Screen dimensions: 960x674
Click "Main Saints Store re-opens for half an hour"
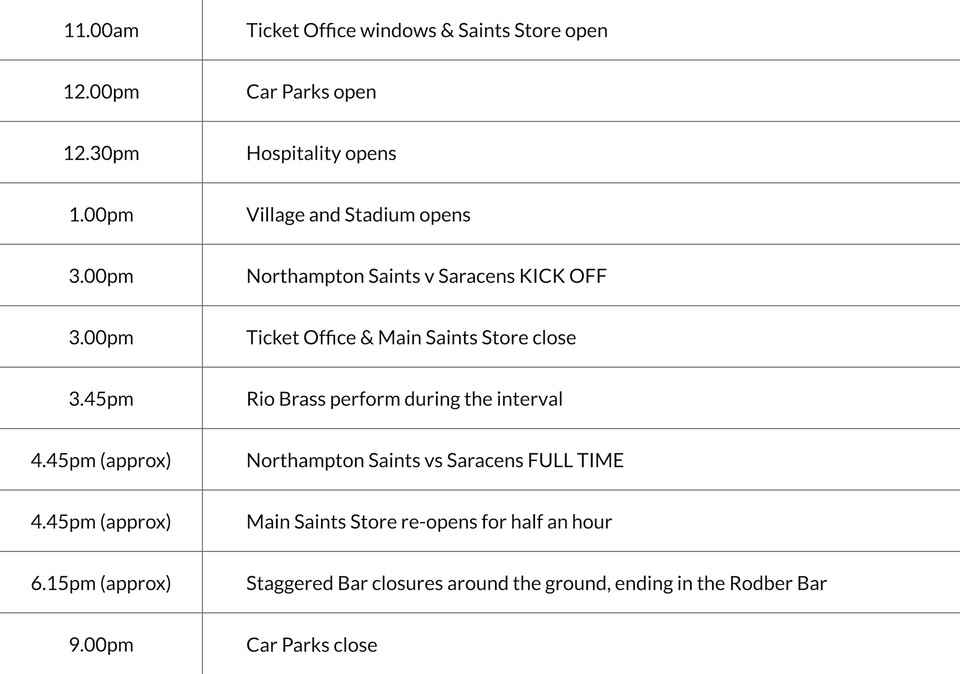point(429,522)
